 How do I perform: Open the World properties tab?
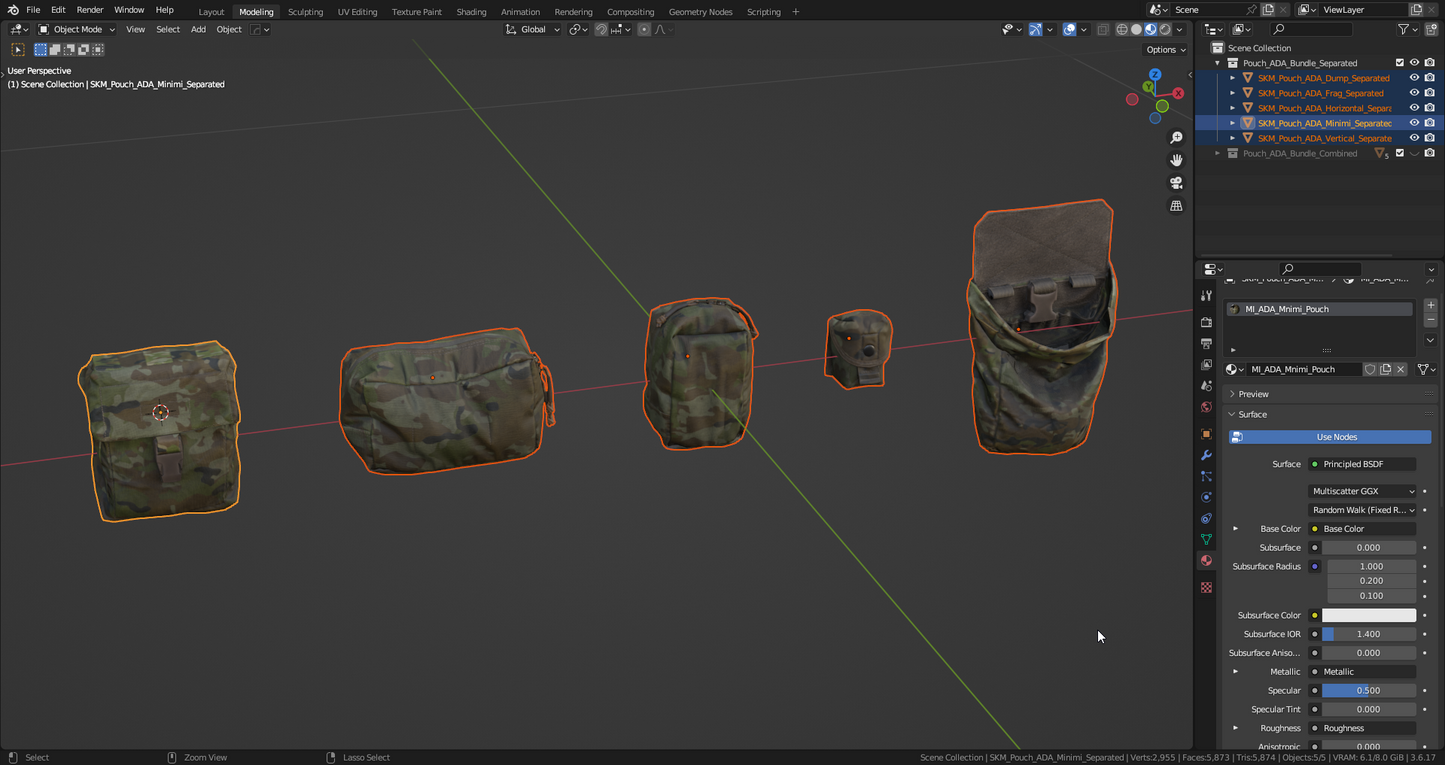point(1206,407)
